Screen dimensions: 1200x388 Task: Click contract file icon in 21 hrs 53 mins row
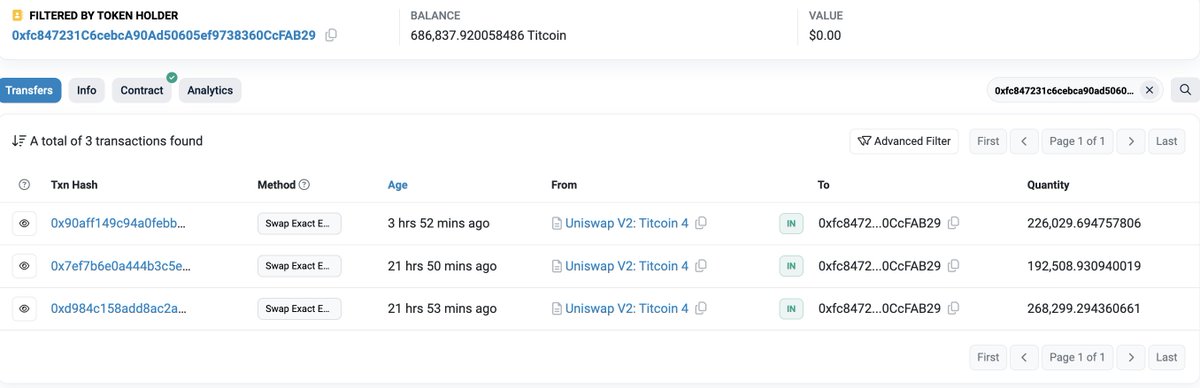[x=556, y=309]
